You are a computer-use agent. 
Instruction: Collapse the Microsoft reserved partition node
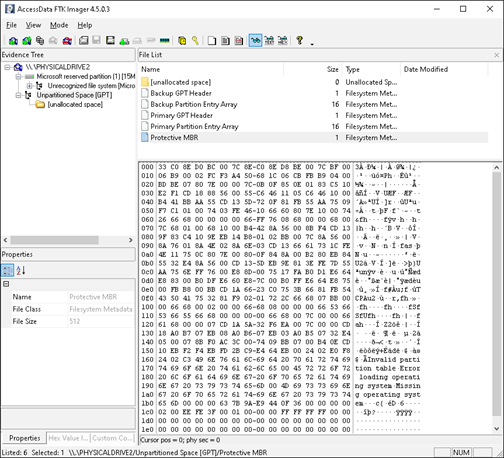18,77
